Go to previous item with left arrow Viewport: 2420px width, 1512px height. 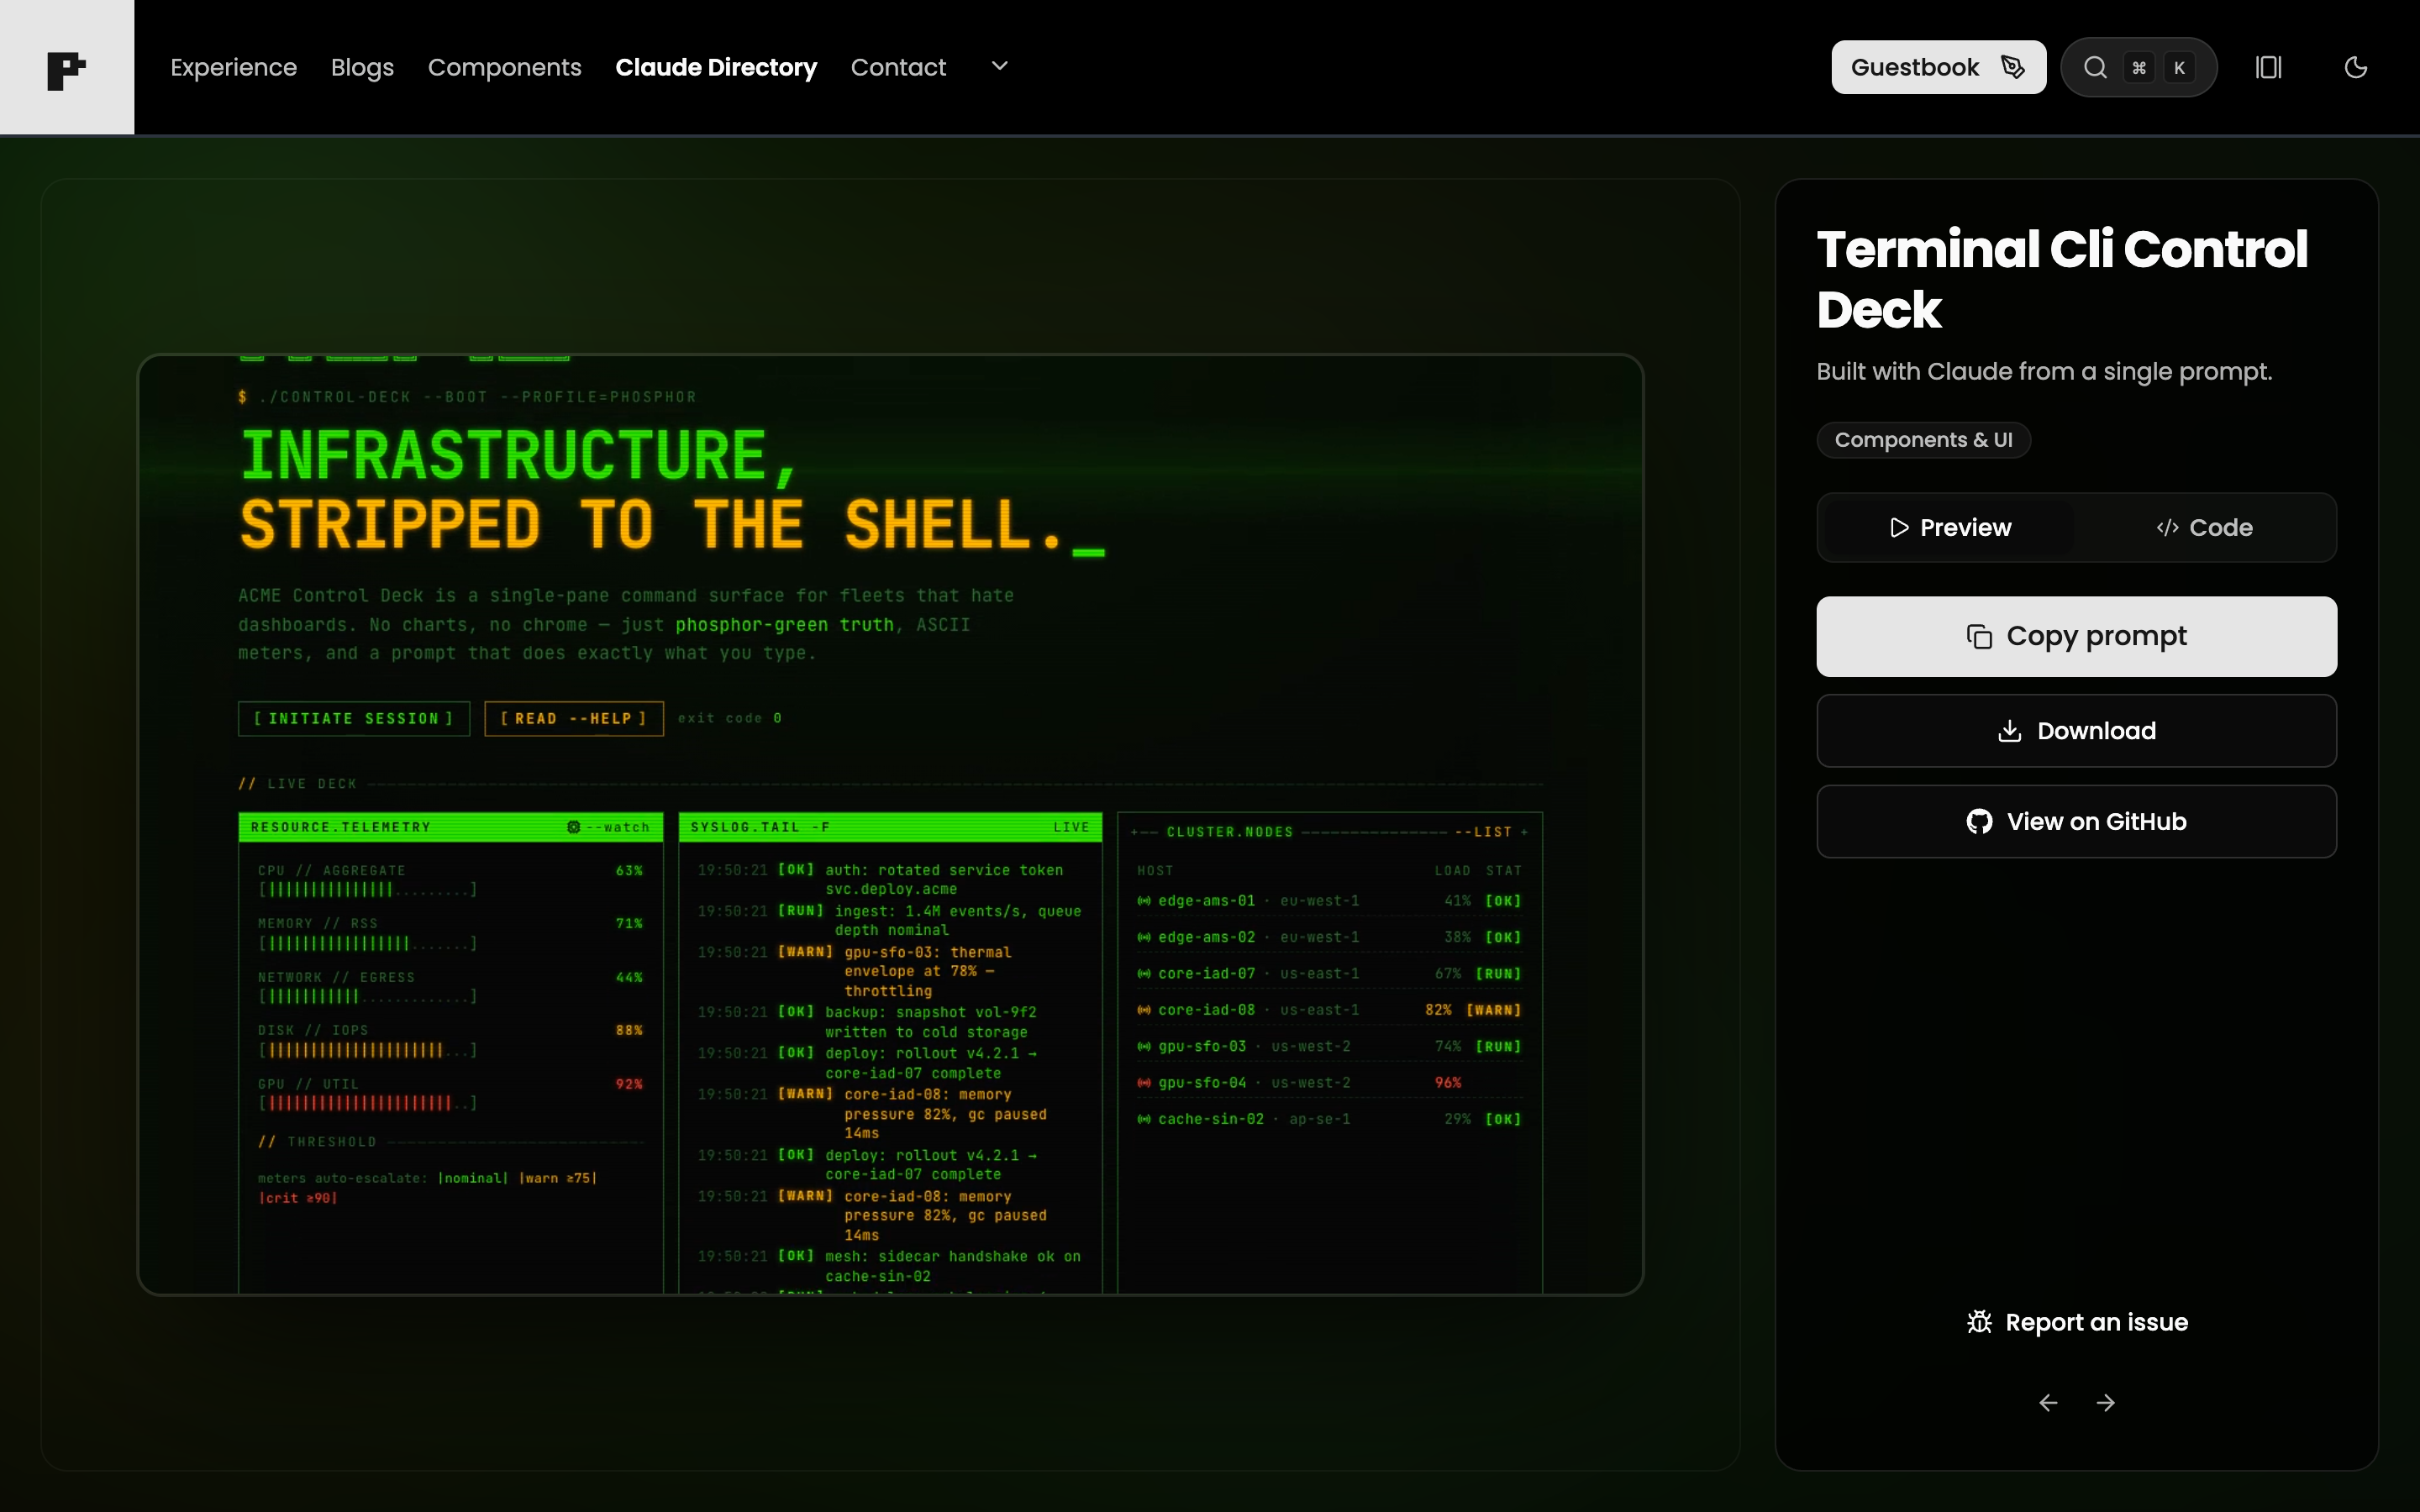pyautogui.click(x=2048, y=1403)
